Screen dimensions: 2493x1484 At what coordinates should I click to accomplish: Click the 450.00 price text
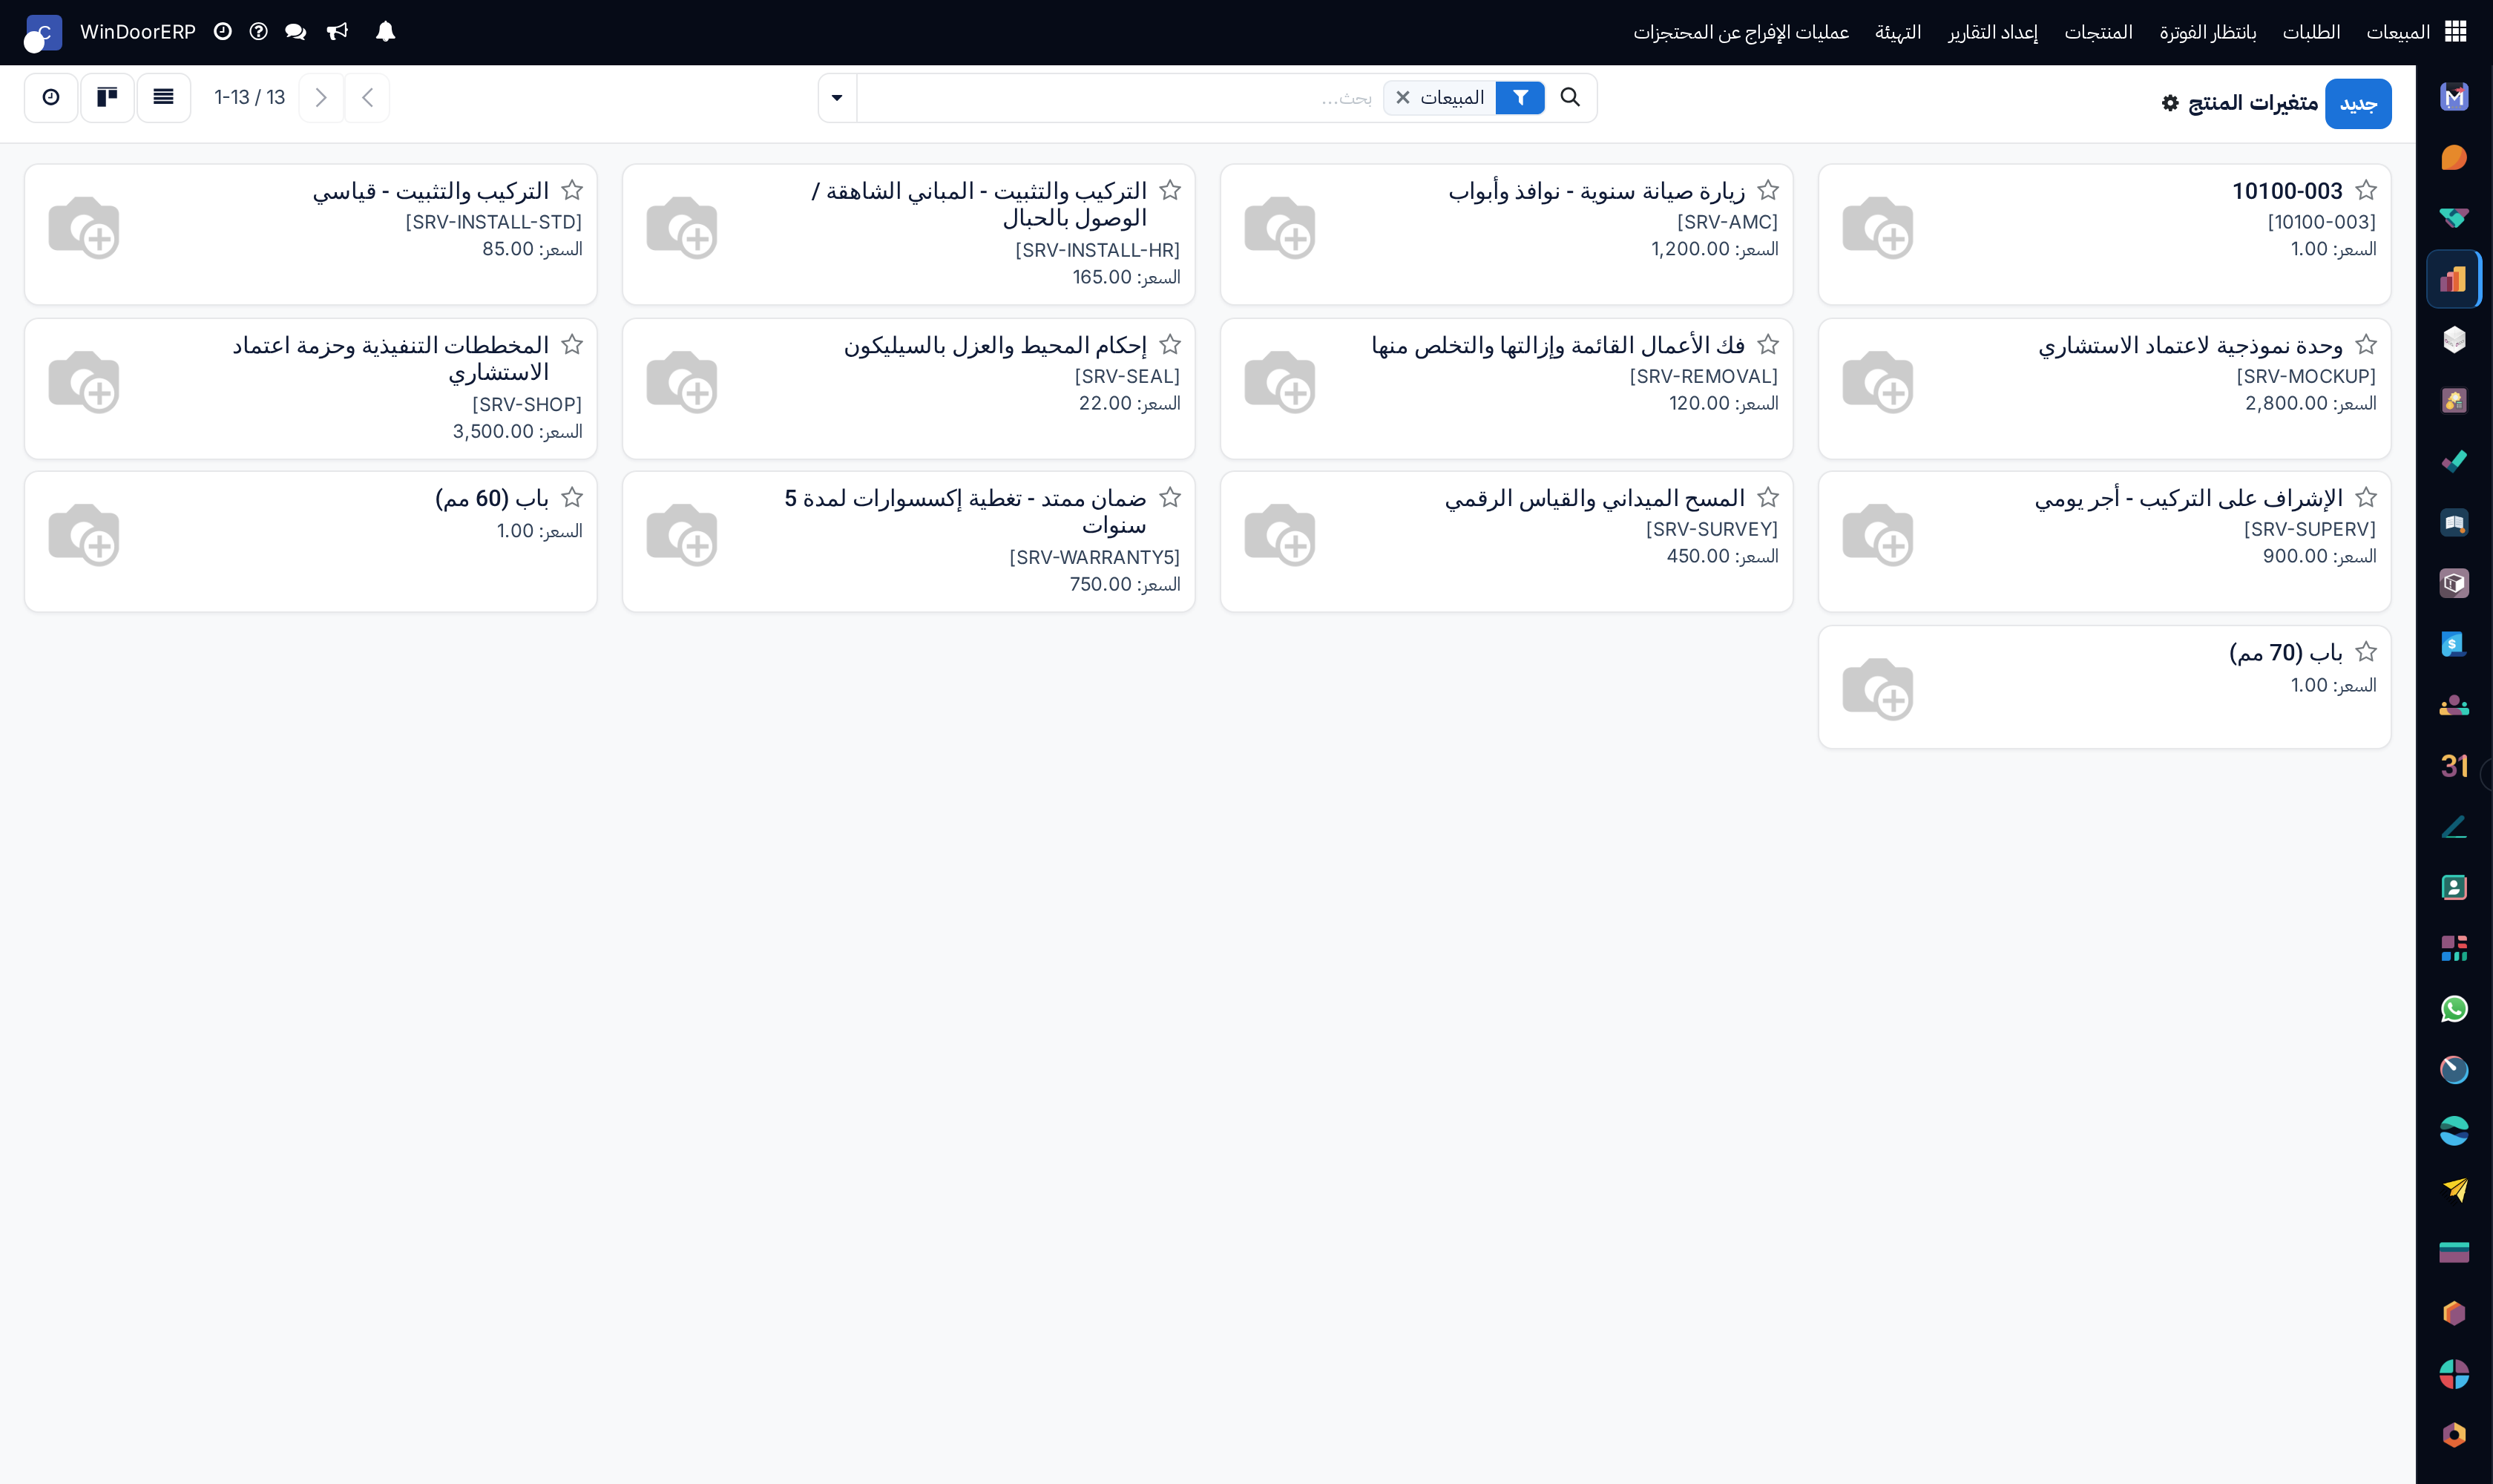(x=1698, y=556)
